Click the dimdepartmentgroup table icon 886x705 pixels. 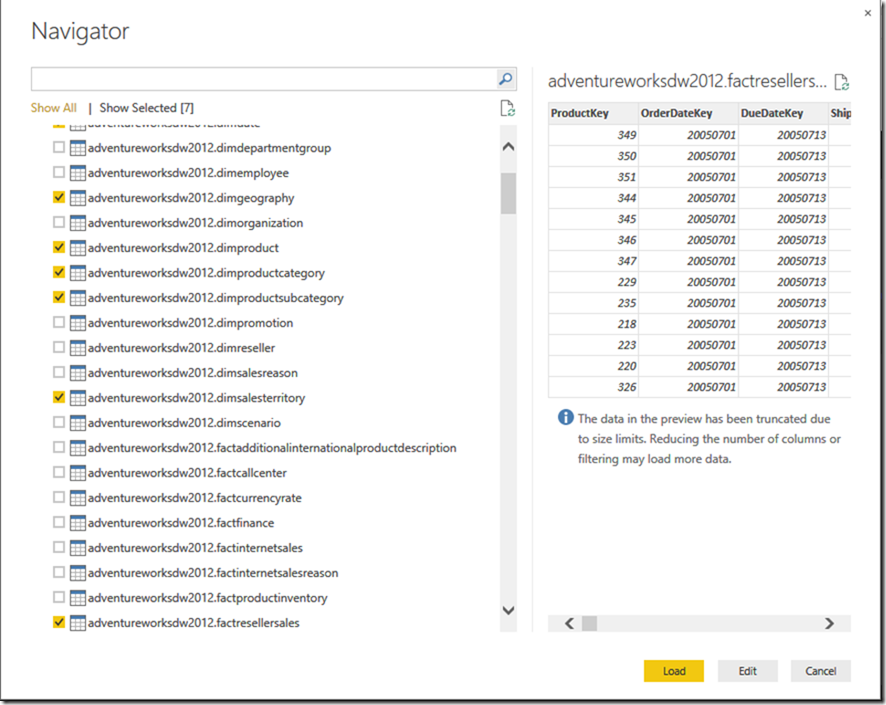coord(77,148)
